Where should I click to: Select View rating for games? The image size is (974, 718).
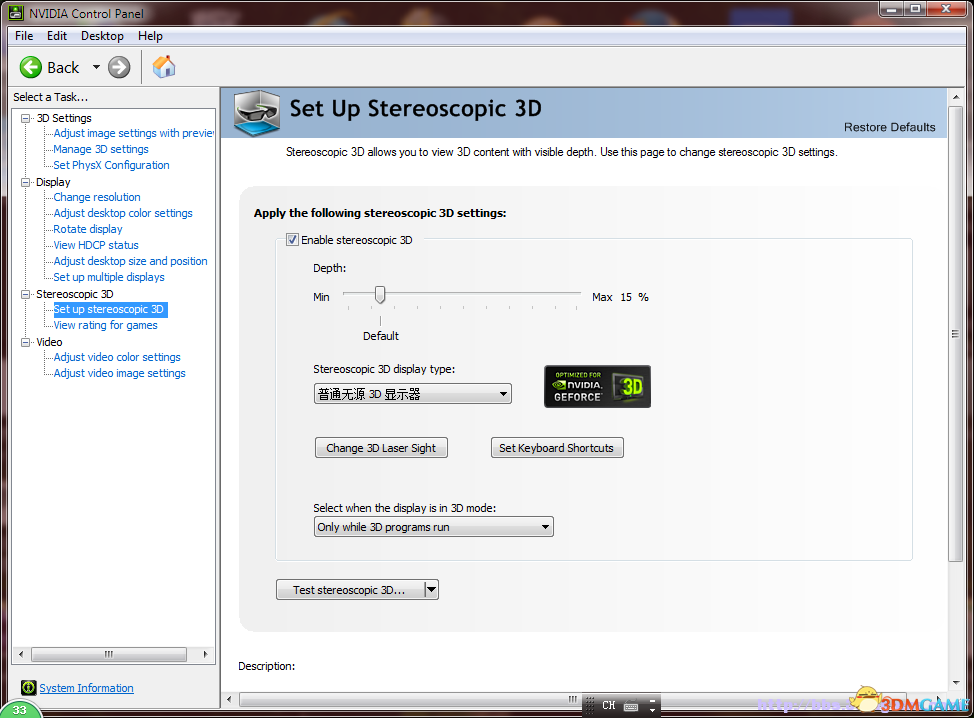pyautogui.click(x=106, y=325)
